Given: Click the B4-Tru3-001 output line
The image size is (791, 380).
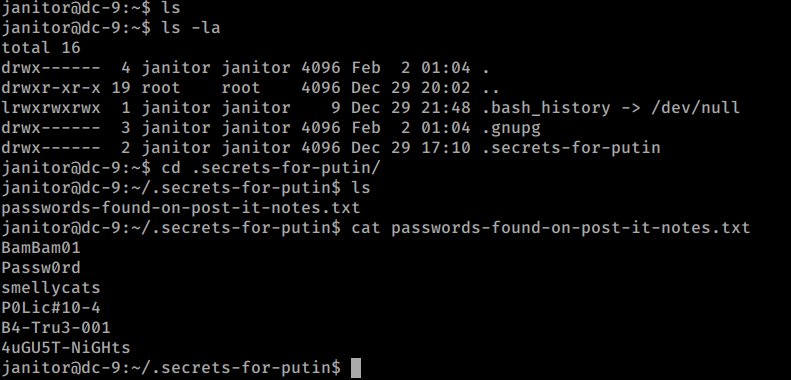Looking at the screenshot, I should (56, 328).
